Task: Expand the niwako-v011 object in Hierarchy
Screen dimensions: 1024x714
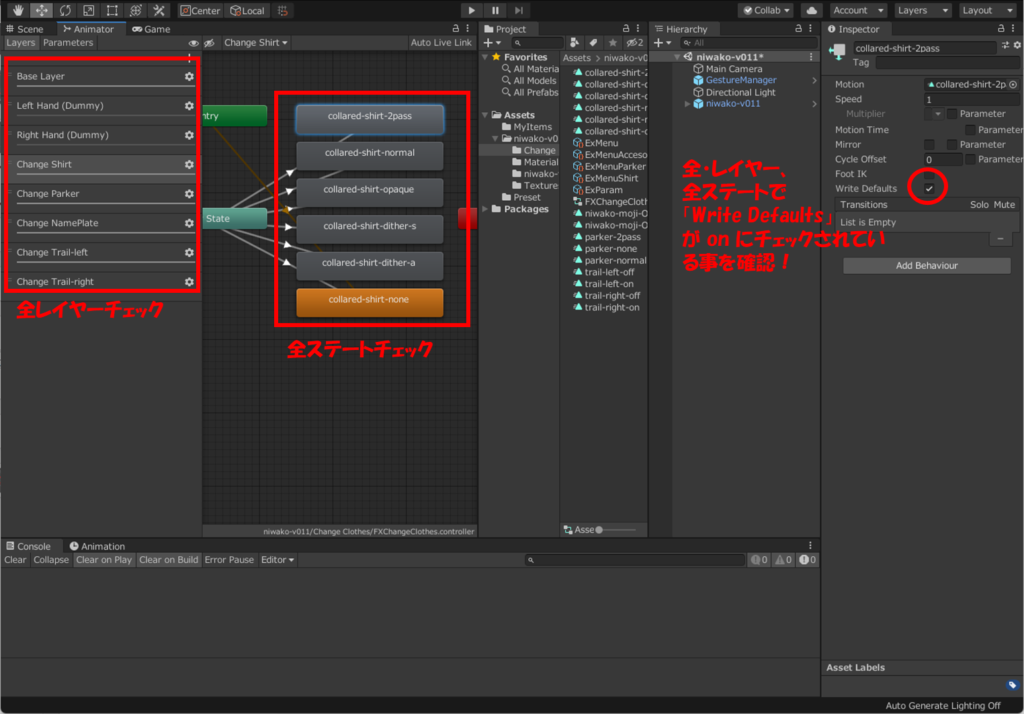Action: pos(687,104)
